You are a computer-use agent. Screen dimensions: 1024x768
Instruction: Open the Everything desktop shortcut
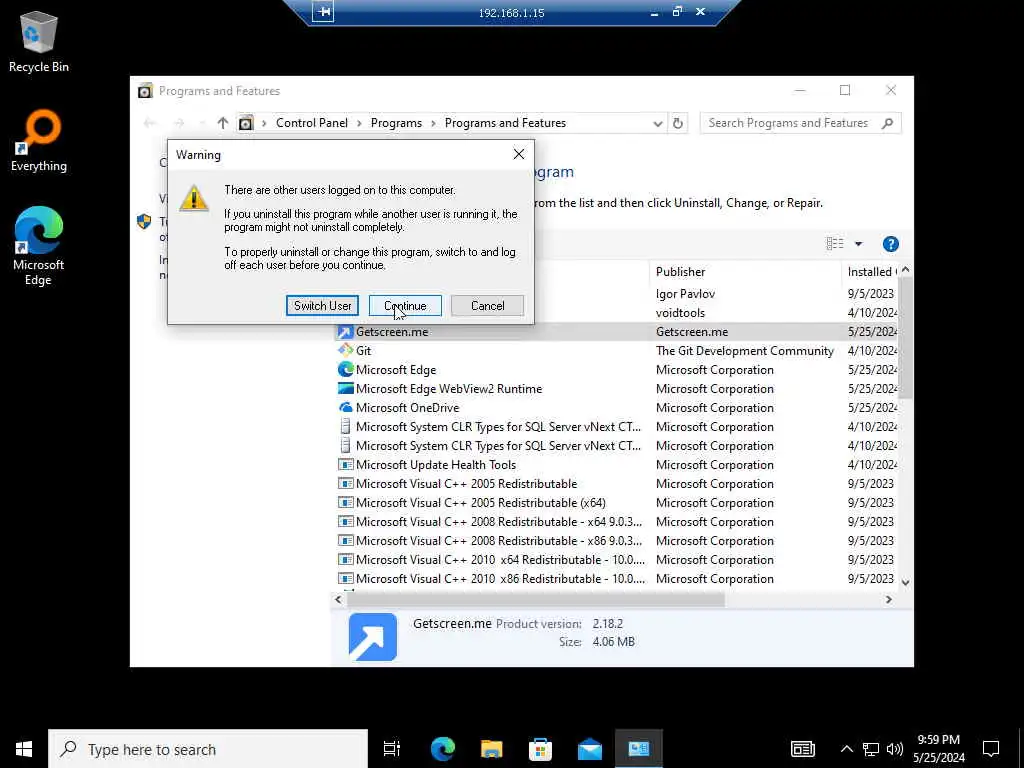39,141
